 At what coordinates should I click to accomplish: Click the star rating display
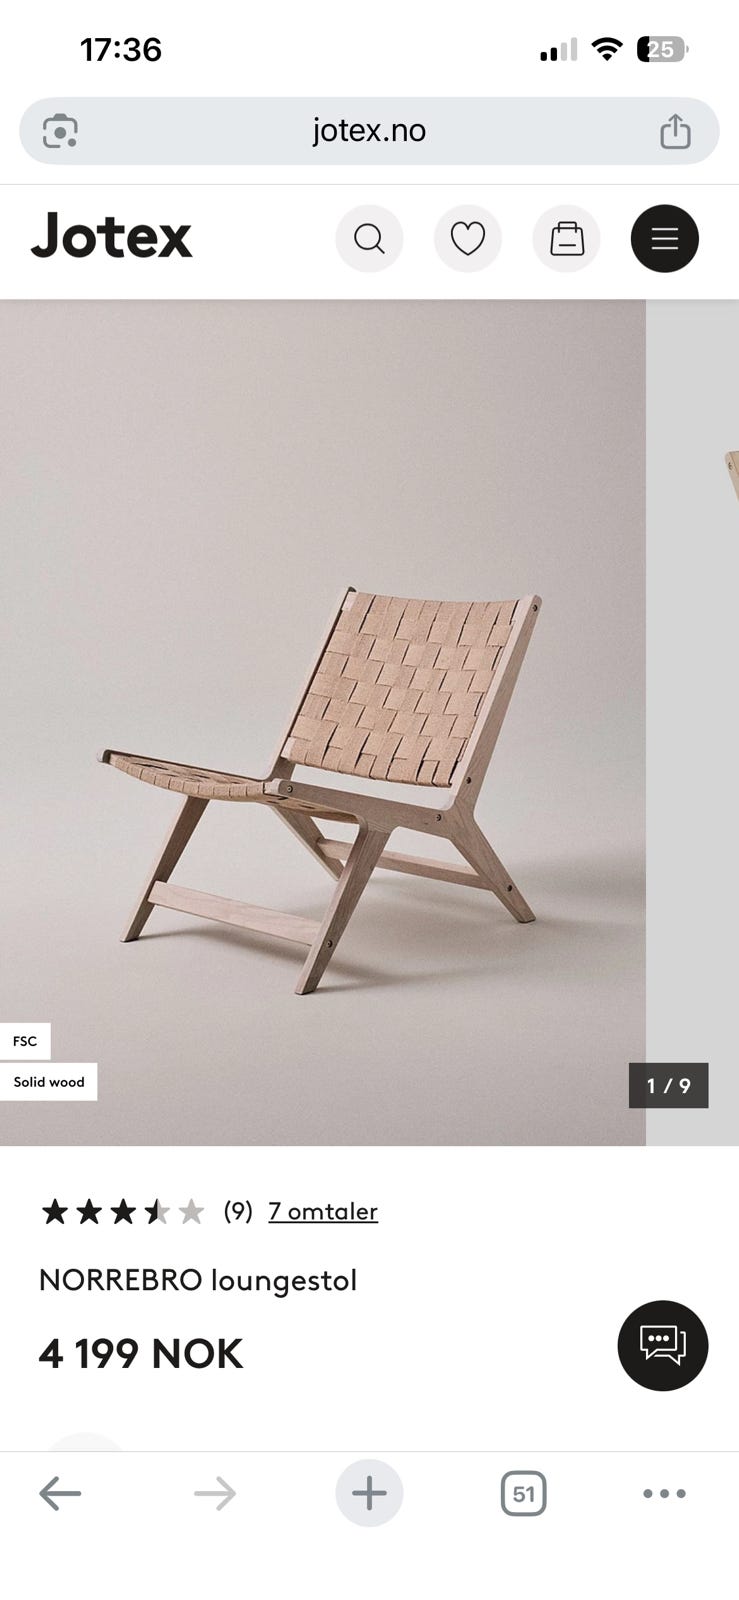coord(122,1212)
